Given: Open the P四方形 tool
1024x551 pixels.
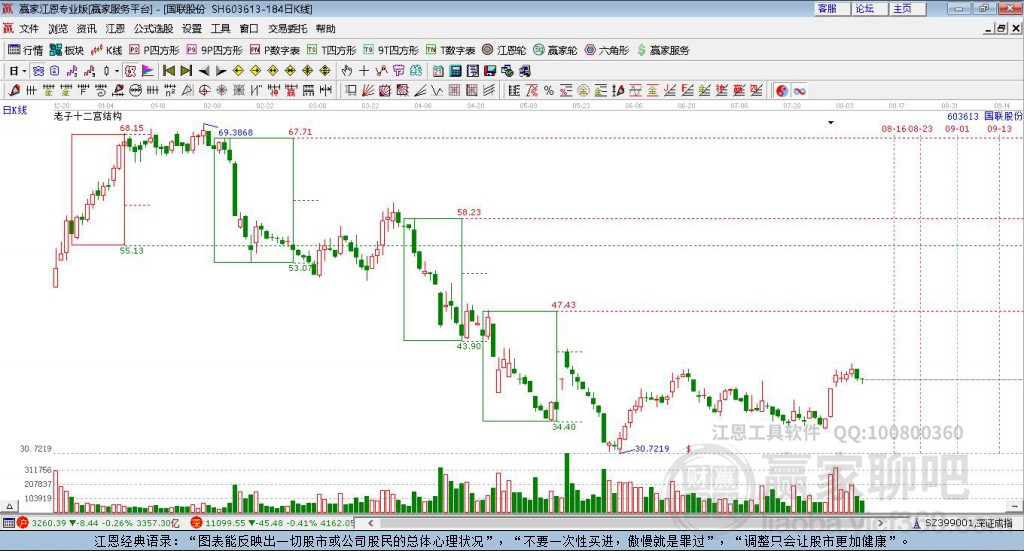Looking at the screenshot, I should 154,50.
